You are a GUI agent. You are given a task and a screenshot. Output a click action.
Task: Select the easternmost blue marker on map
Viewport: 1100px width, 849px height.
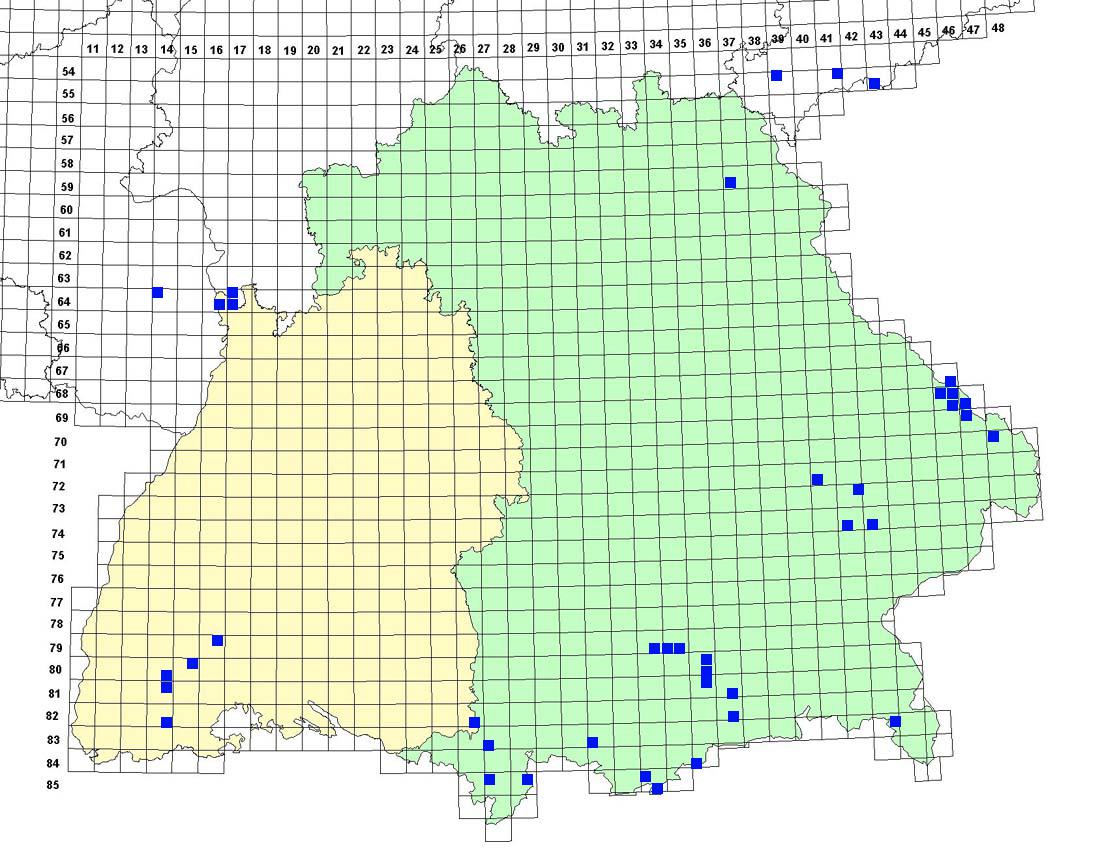993,436
